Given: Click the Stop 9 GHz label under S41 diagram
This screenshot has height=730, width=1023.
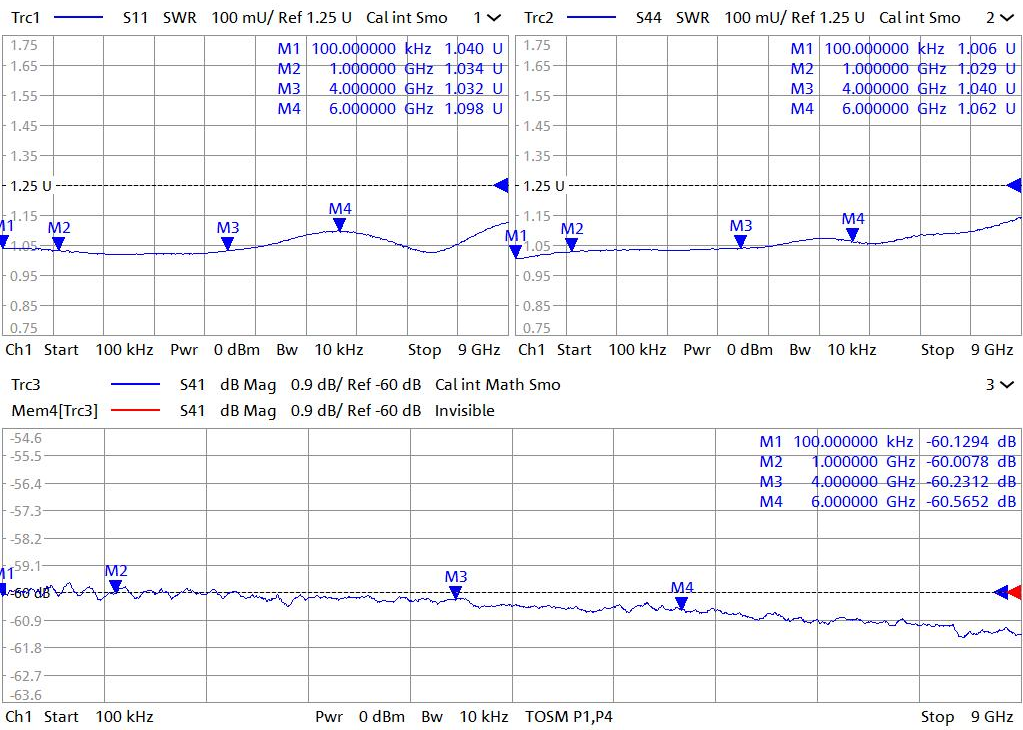Looking at the screenshot, I should (967, 716).
